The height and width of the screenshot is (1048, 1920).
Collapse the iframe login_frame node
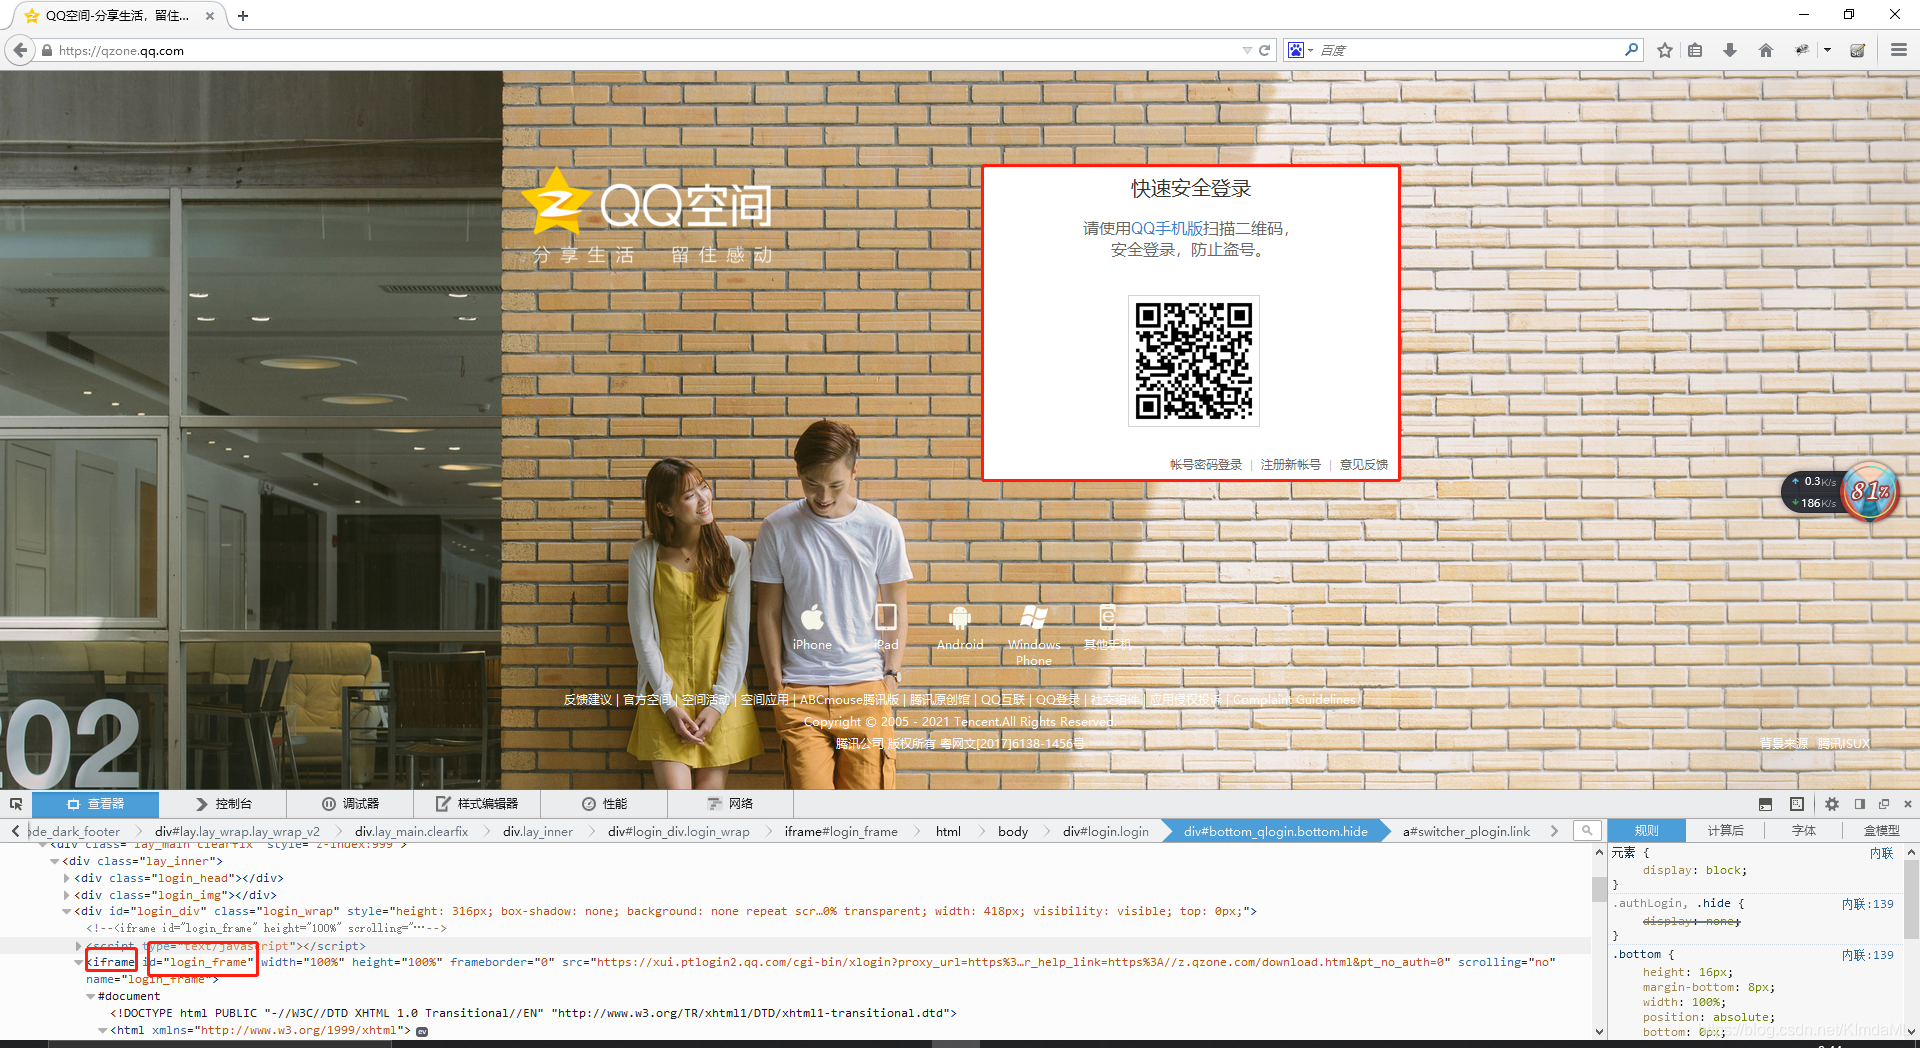point(79,962)
